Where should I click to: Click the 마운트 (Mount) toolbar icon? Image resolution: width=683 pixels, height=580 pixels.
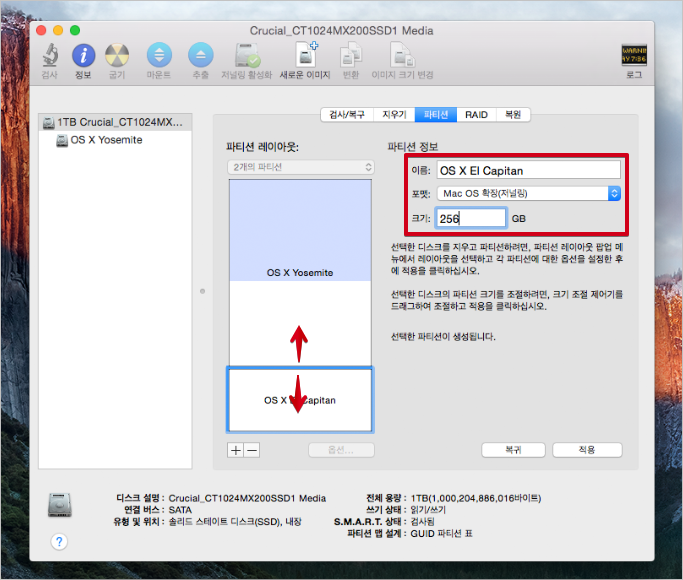[x=159, y=55]
